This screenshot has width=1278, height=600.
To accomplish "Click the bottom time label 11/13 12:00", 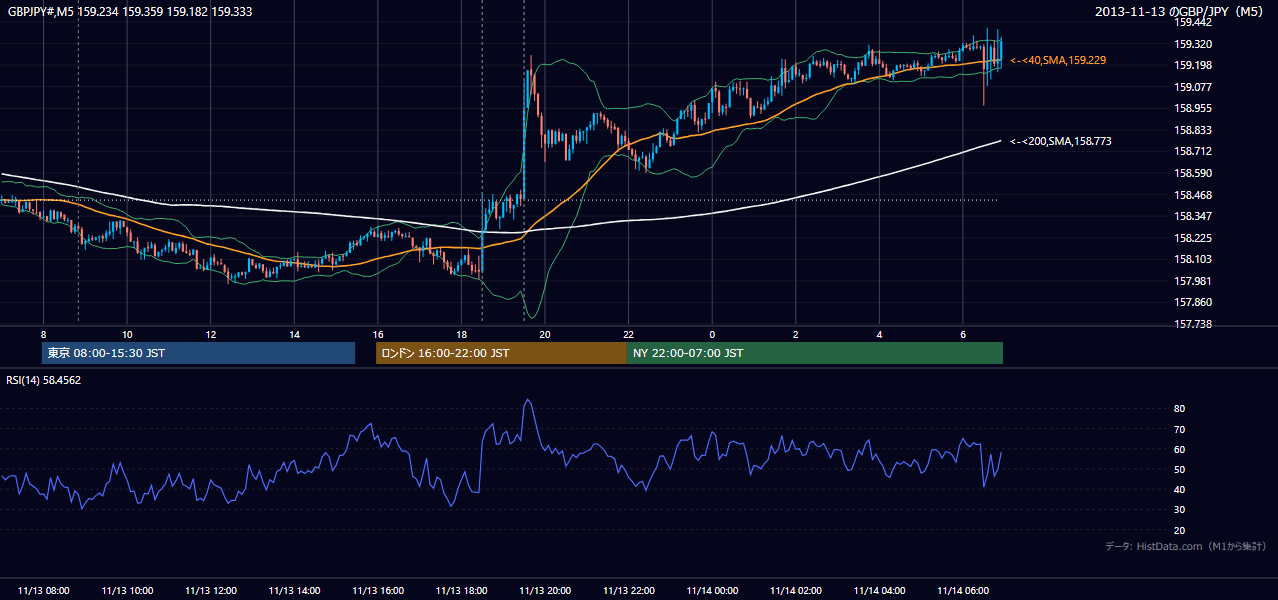I will pos(211,591).
